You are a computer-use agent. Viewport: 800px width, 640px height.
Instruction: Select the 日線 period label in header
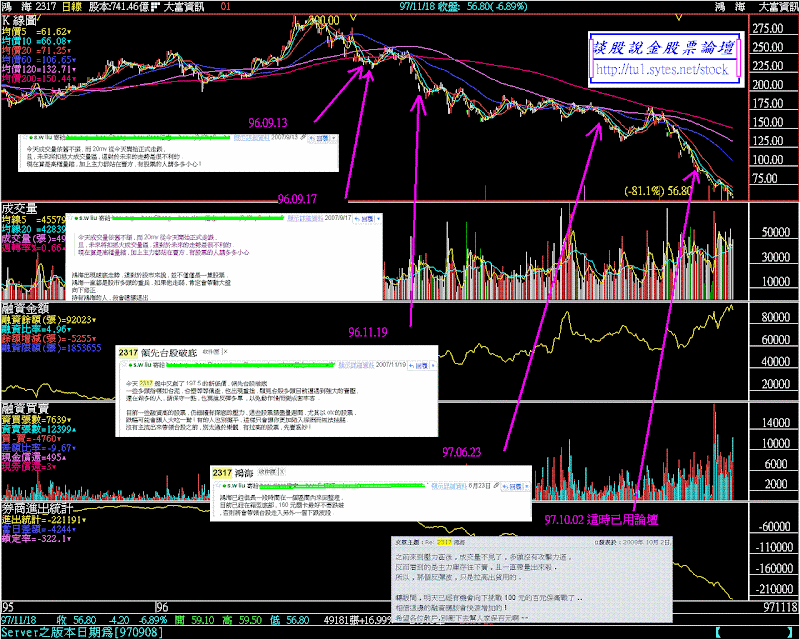(x=72, y=6)
